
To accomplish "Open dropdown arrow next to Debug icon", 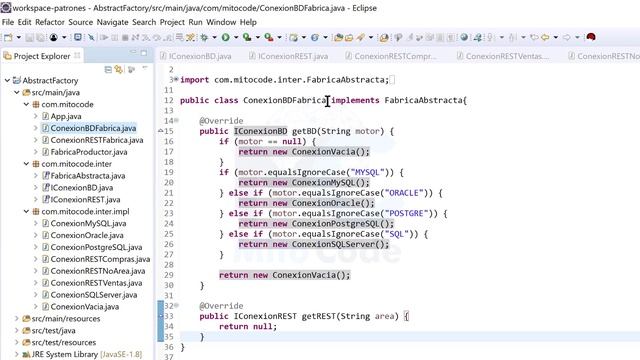I will point(214,38).
